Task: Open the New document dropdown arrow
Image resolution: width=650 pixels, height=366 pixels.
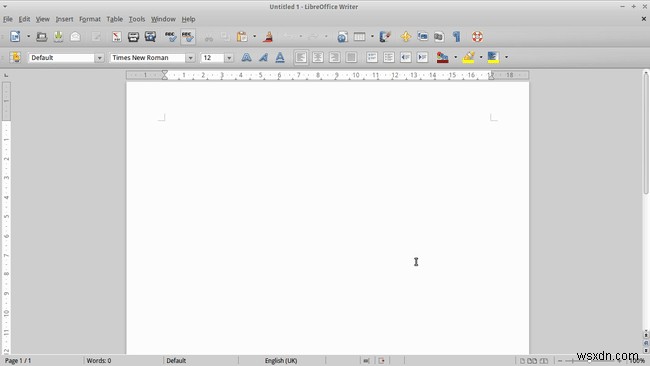Action: [x=28, y=36]
